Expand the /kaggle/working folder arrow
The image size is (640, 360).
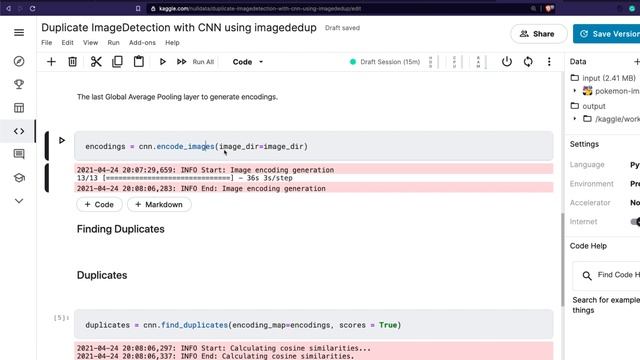pos(575,119)
